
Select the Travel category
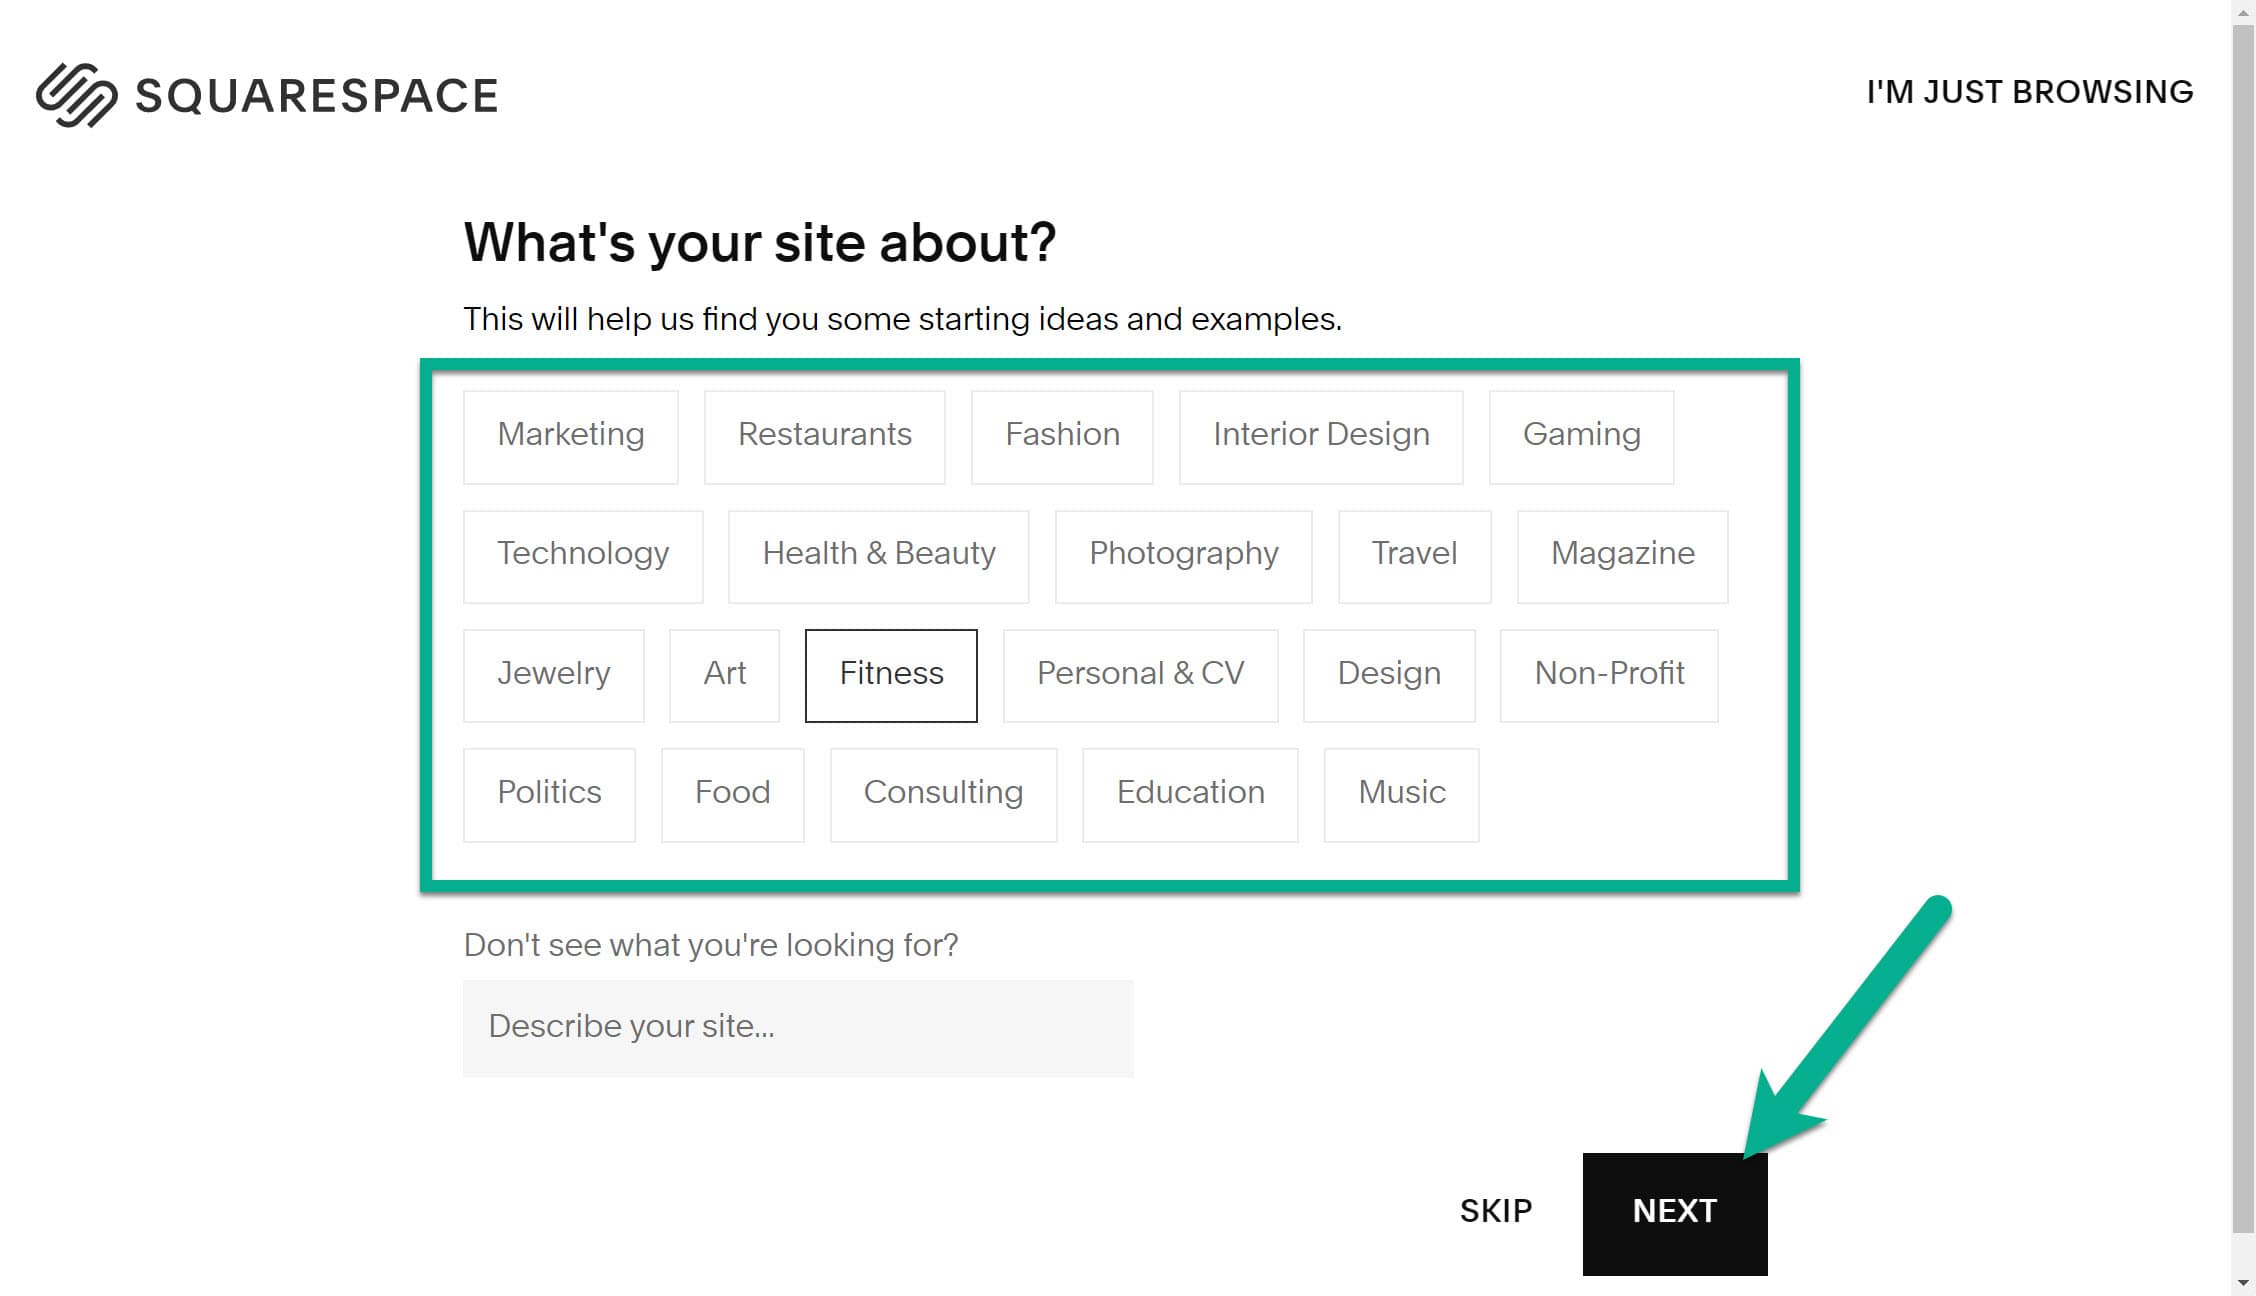(1414, 555)
